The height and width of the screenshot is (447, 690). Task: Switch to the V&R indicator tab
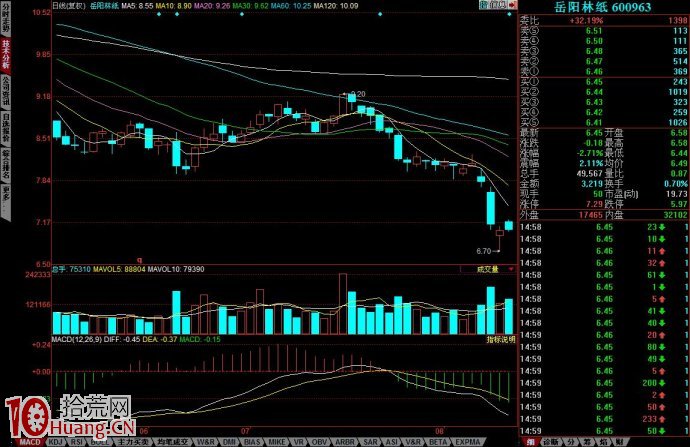coord(413,442)
